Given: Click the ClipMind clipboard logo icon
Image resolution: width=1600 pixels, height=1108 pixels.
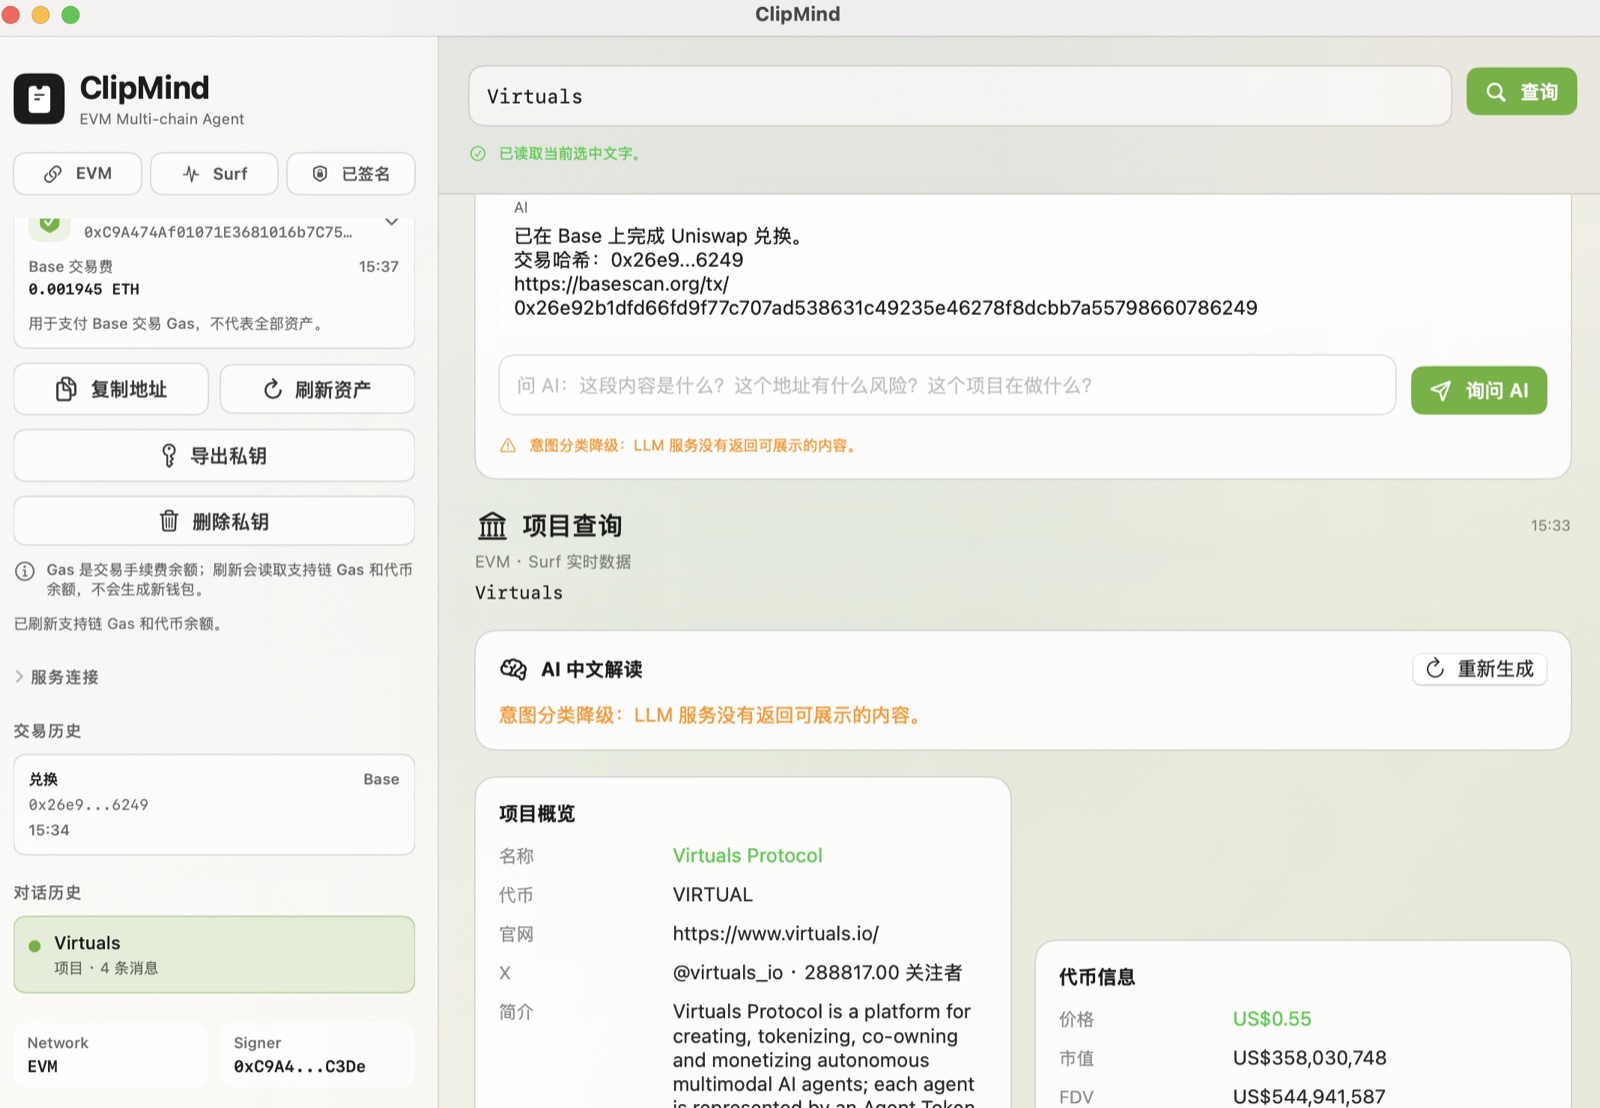Looking at the screenshot, I should [x=39, y=98].
